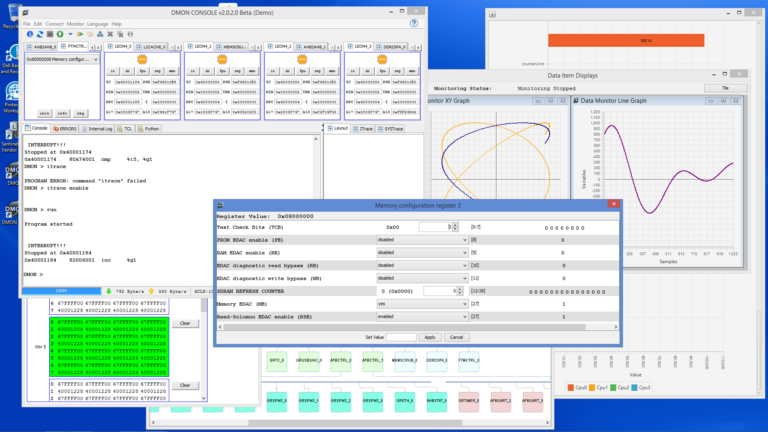Click the Tile button in Data Item Displays

tap(725, 88)
